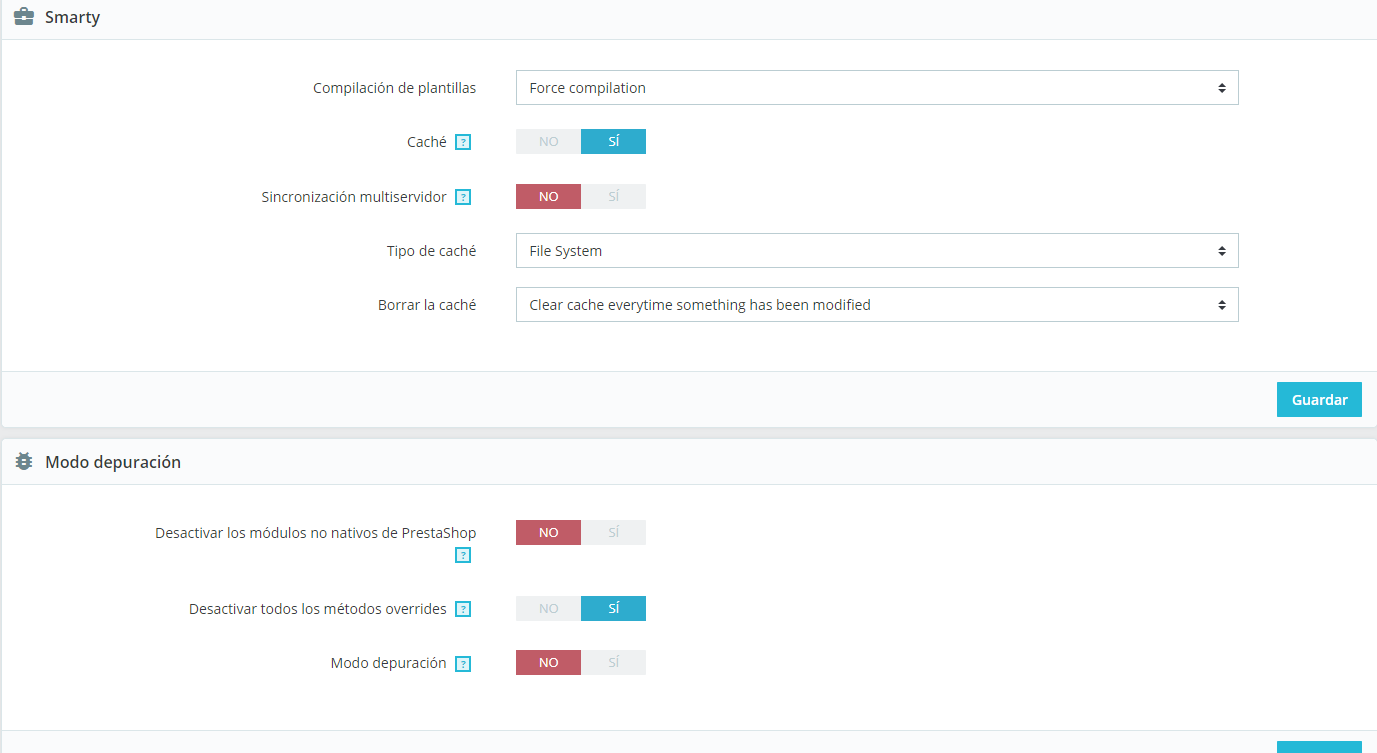Choose SÍ for Desactivar módulos no nativos
Viewport: 1377px width, 753px height.
pos(613,532)
